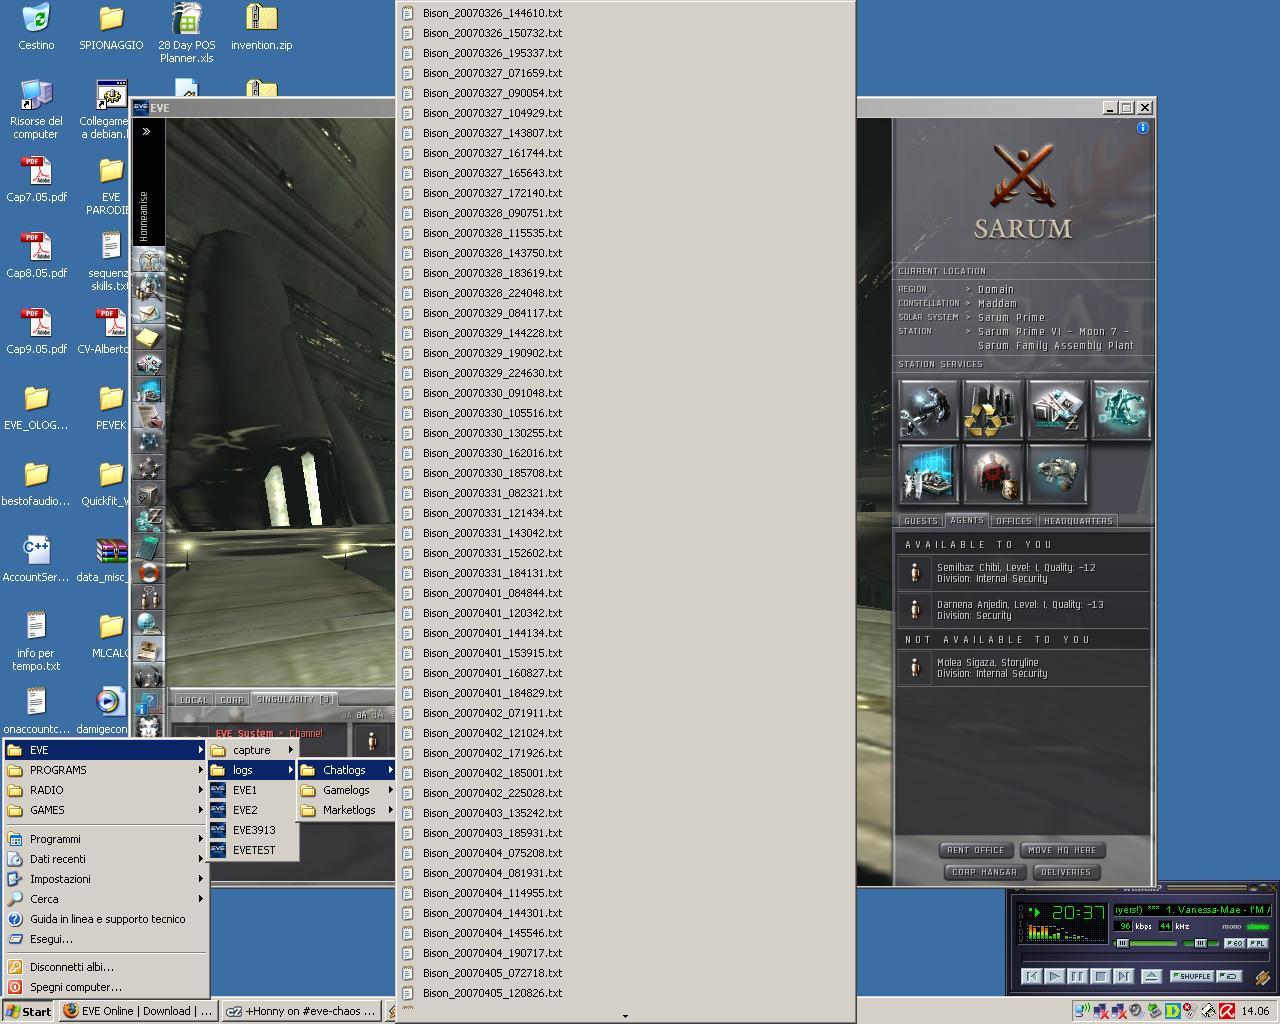
Task: Click the Start button on the taskbar
Action: pos(29,1011)
